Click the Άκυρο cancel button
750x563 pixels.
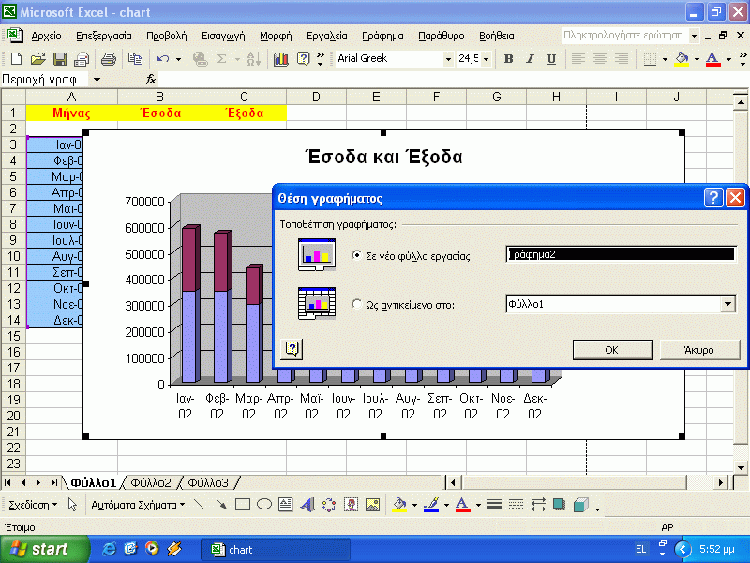pos(699,350)
